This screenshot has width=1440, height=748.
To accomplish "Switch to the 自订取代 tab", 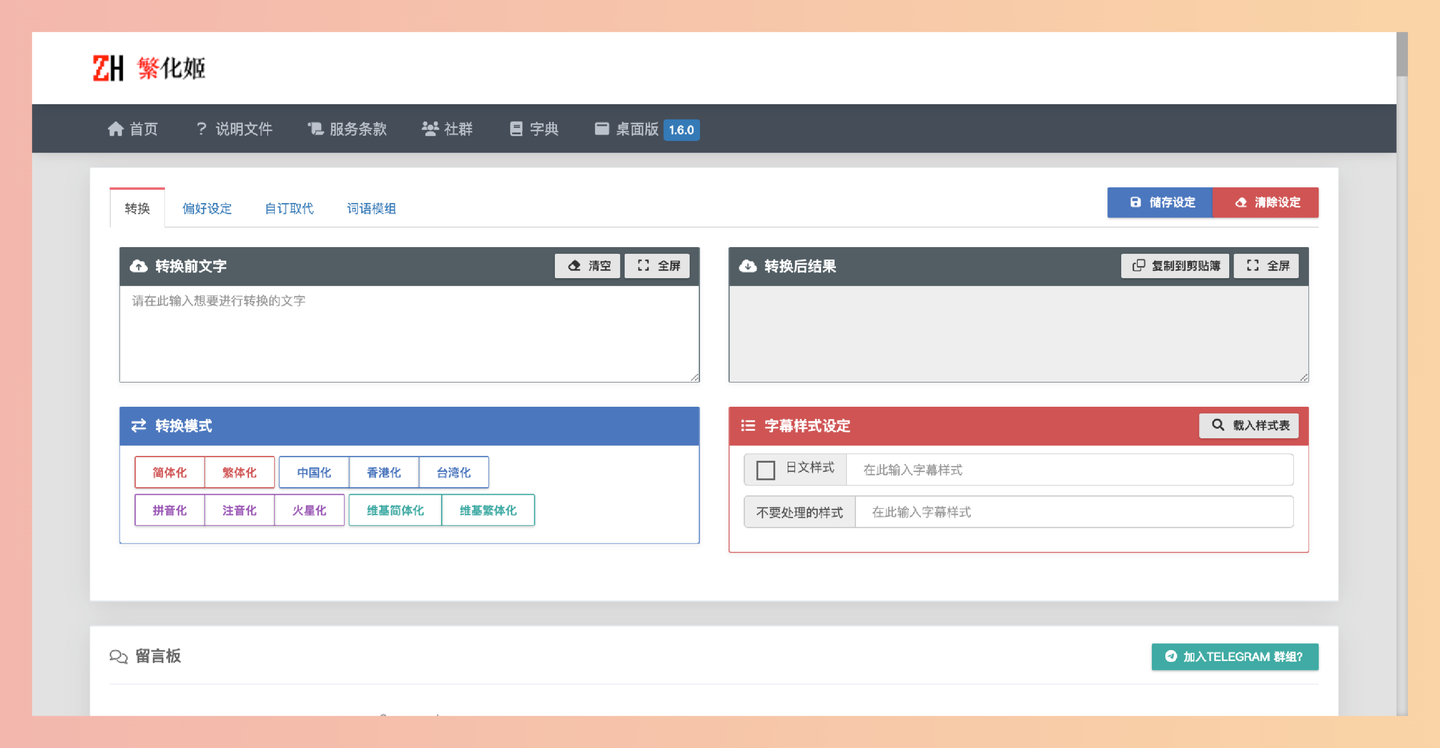I will click(289, 208).
